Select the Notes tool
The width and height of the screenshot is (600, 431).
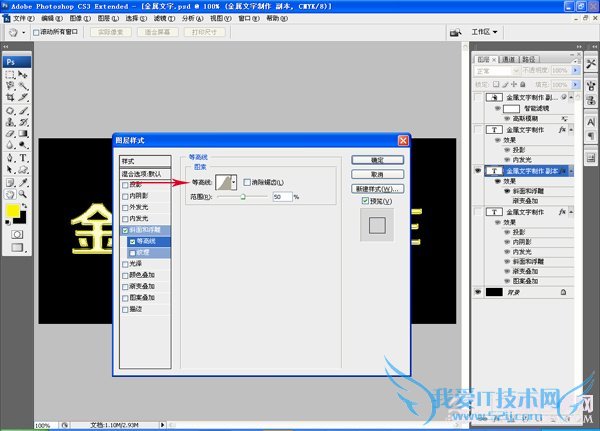10,183
